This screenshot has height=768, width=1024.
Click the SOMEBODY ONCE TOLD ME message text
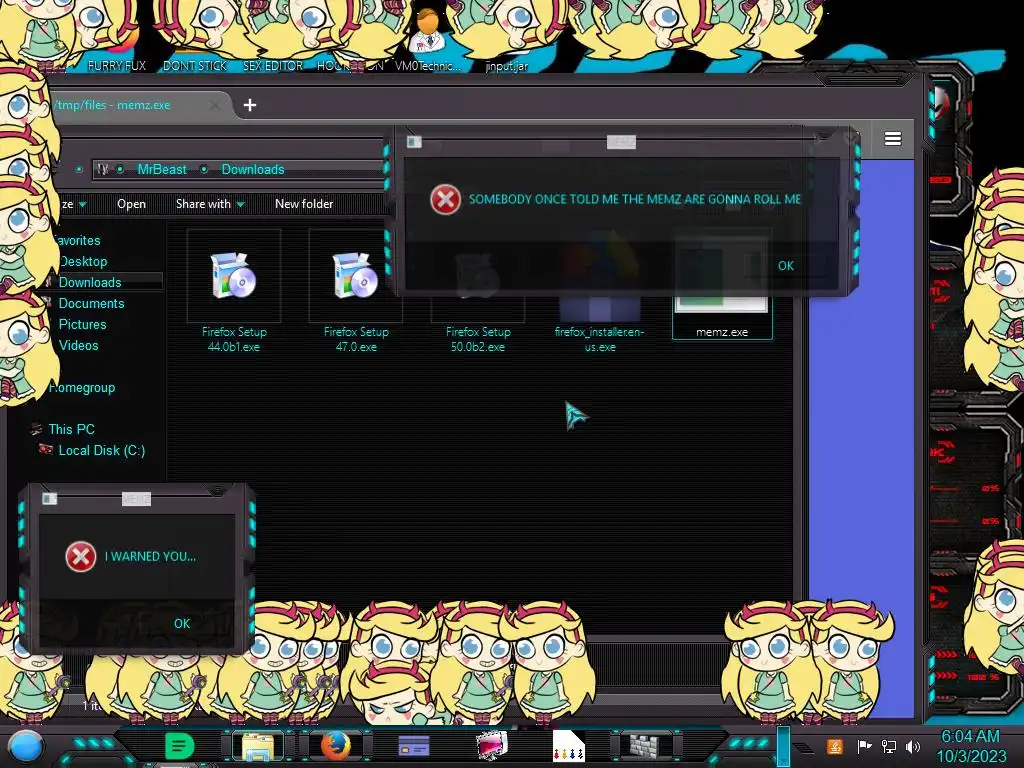point(635,199)
